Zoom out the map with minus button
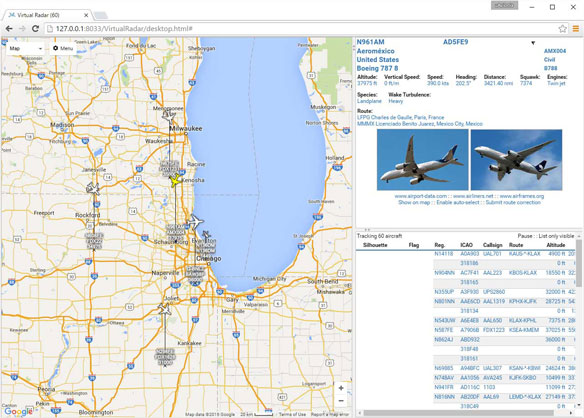The height and width of the screenshot is (418, 584). (341, 401)
